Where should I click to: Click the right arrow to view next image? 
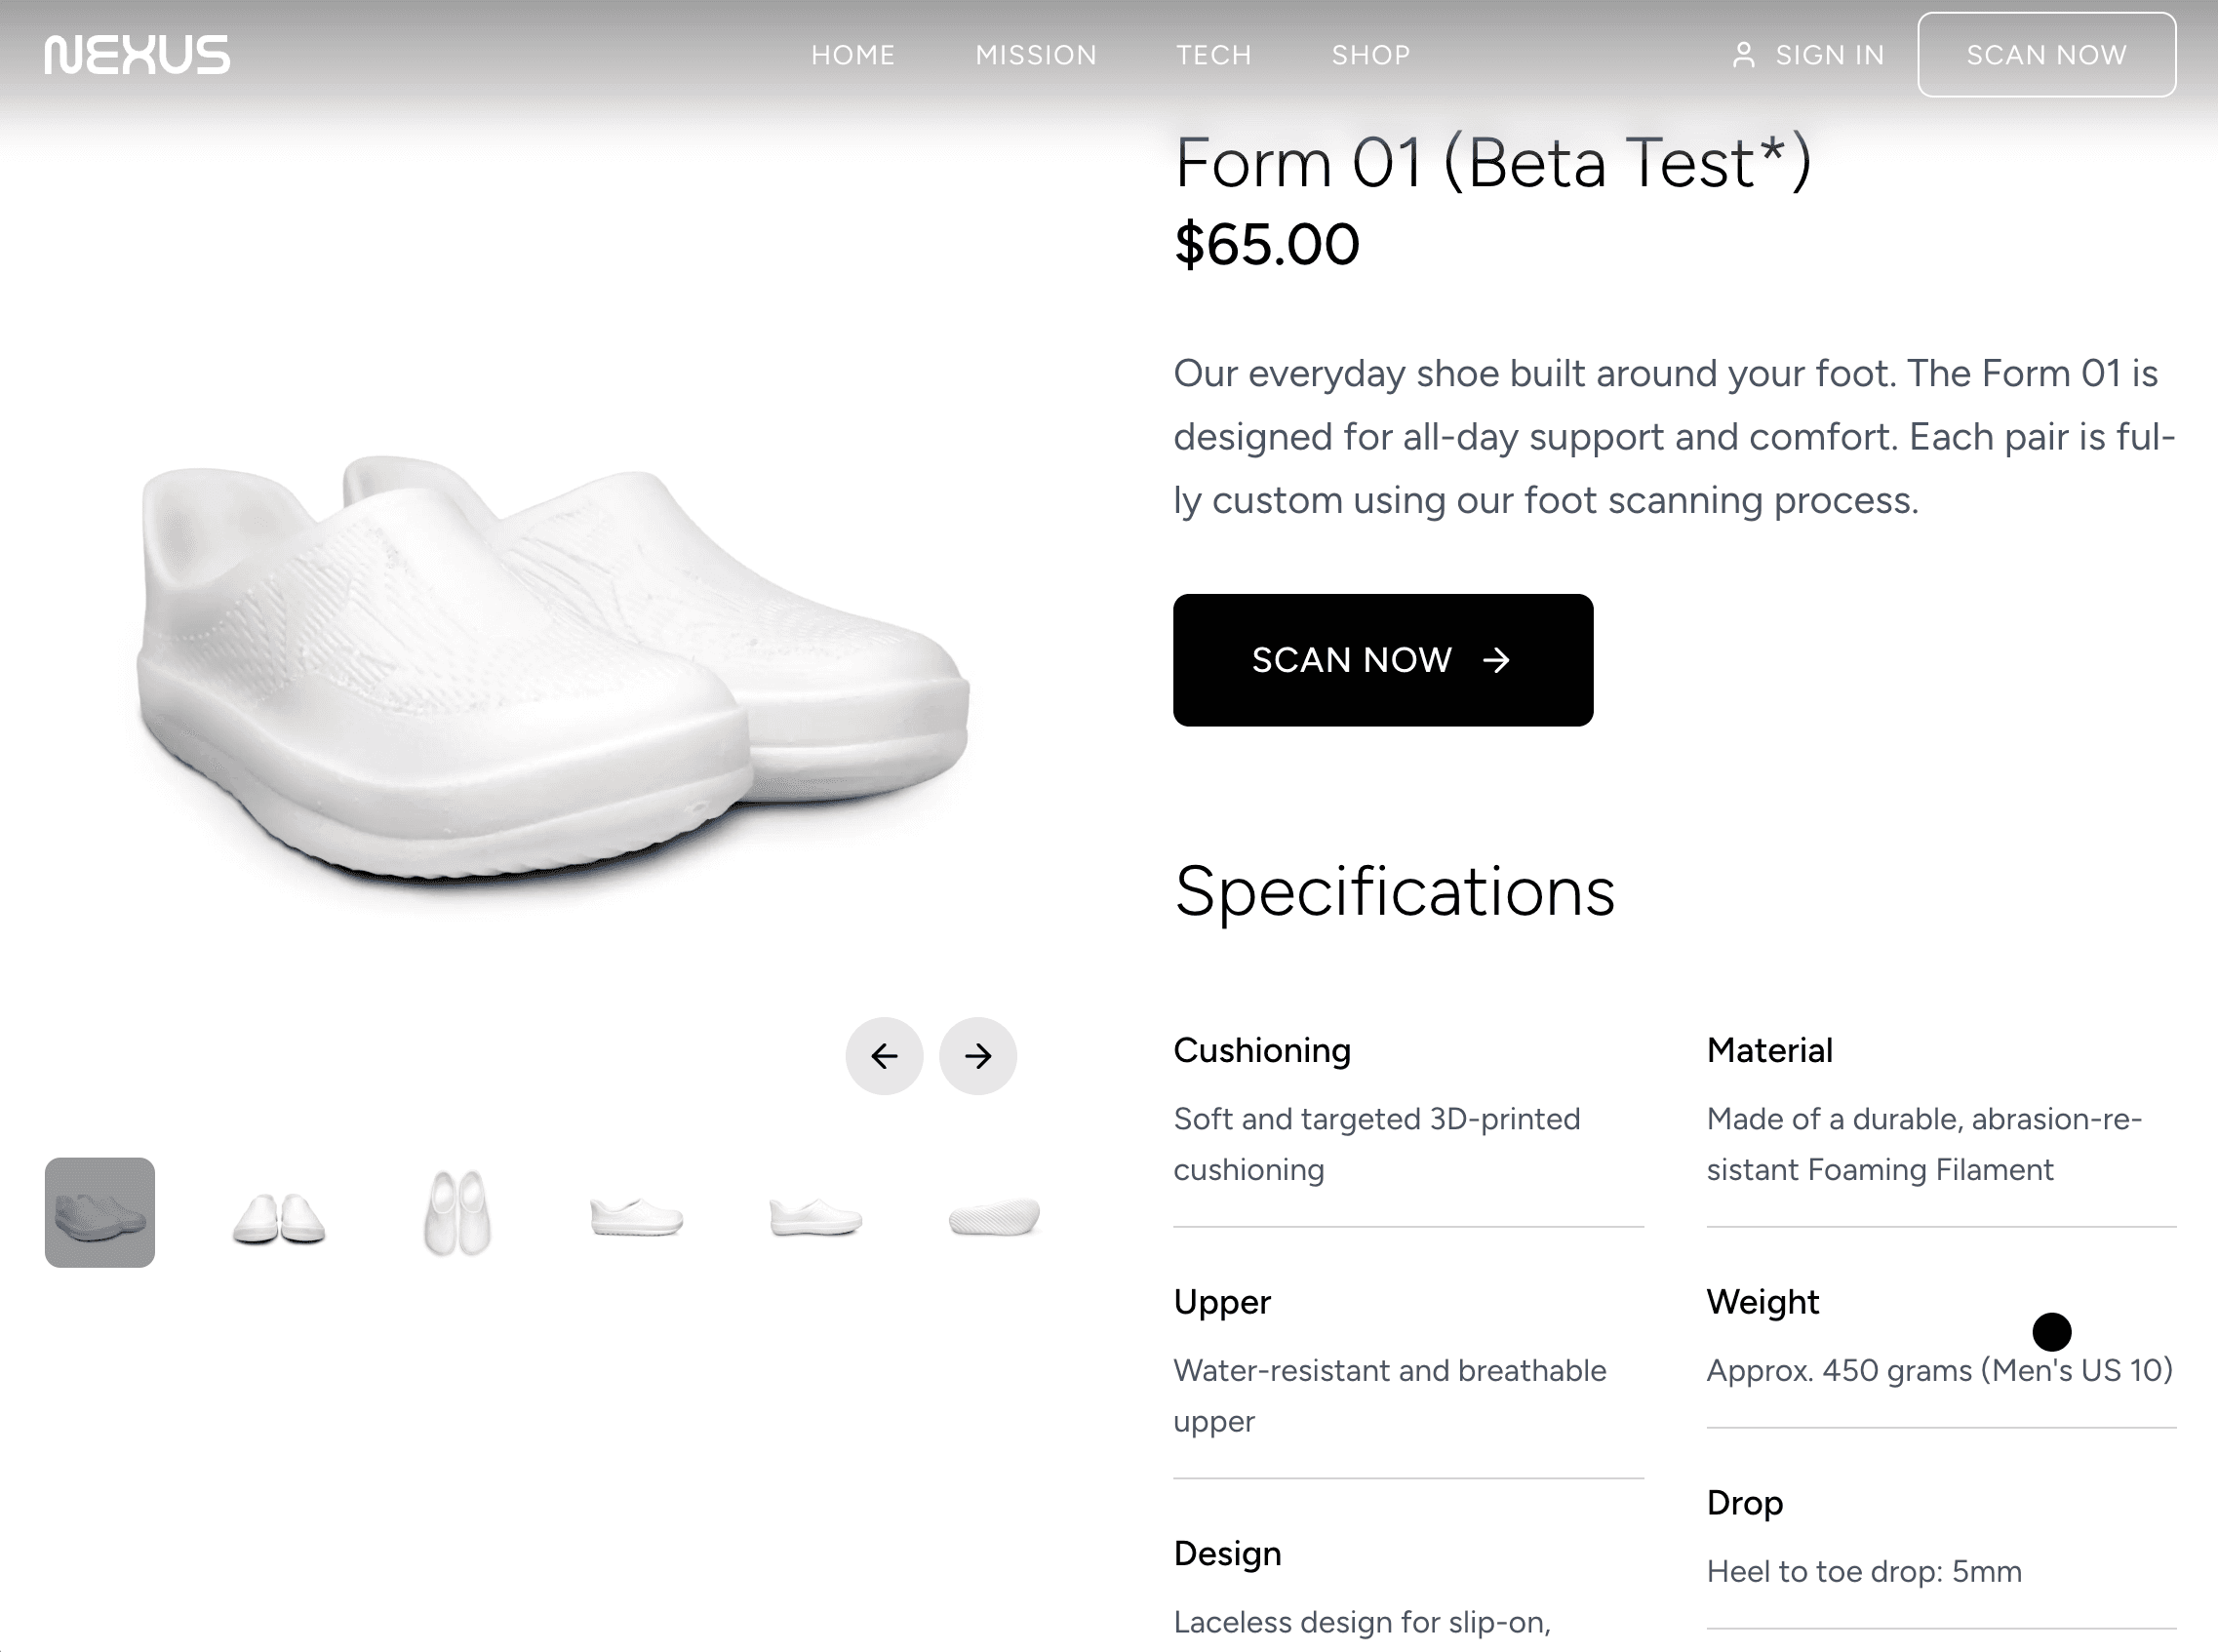[x=977, y=1055]
